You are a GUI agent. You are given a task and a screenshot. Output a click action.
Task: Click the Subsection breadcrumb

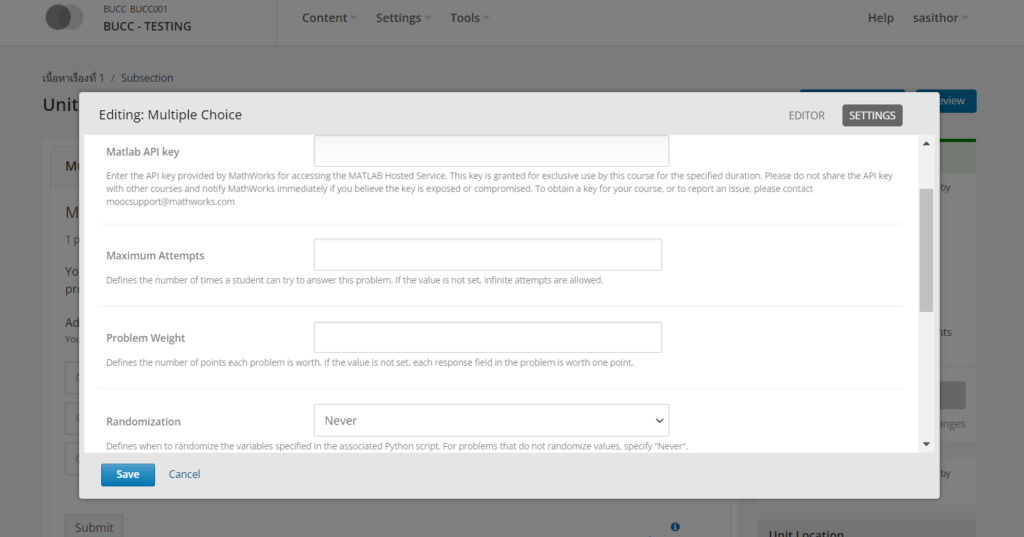coord(147,78)
